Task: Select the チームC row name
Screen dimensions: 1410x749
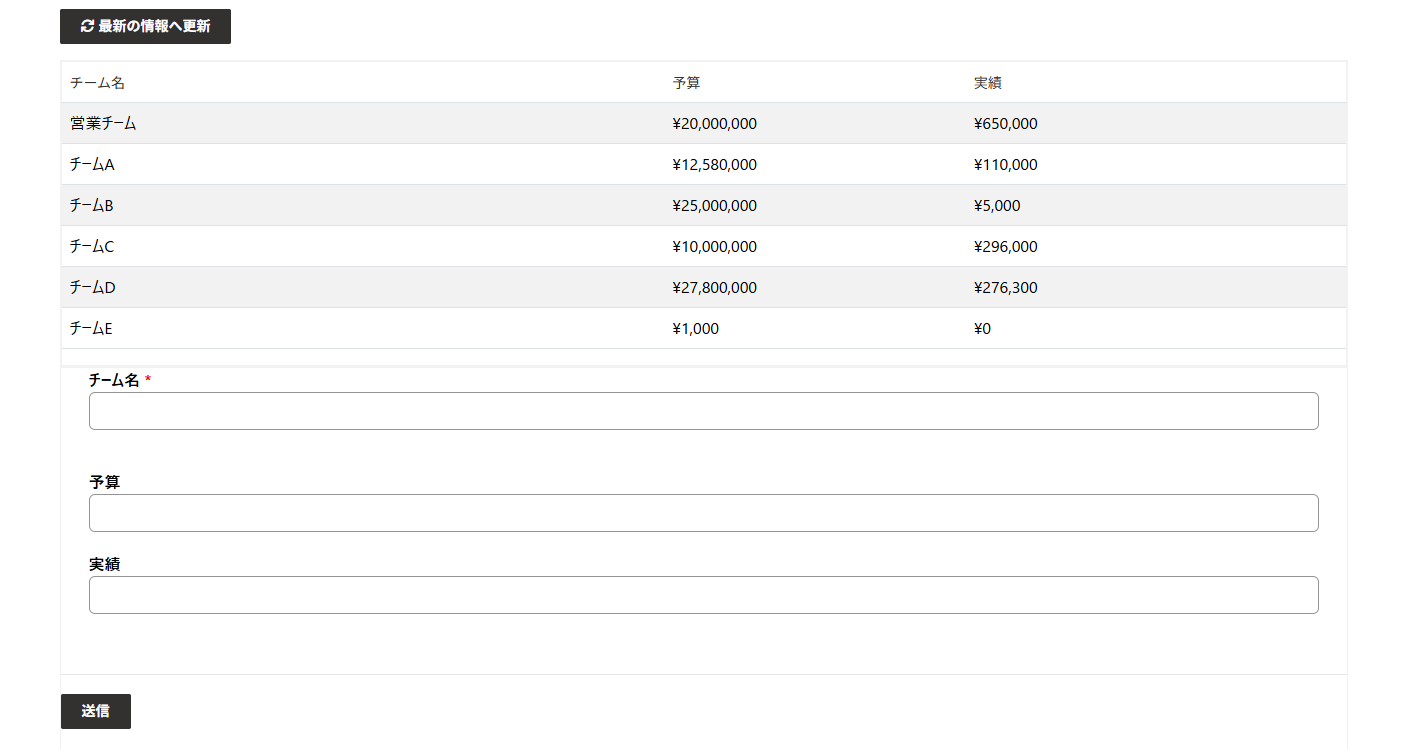Action: click(92, 247)
